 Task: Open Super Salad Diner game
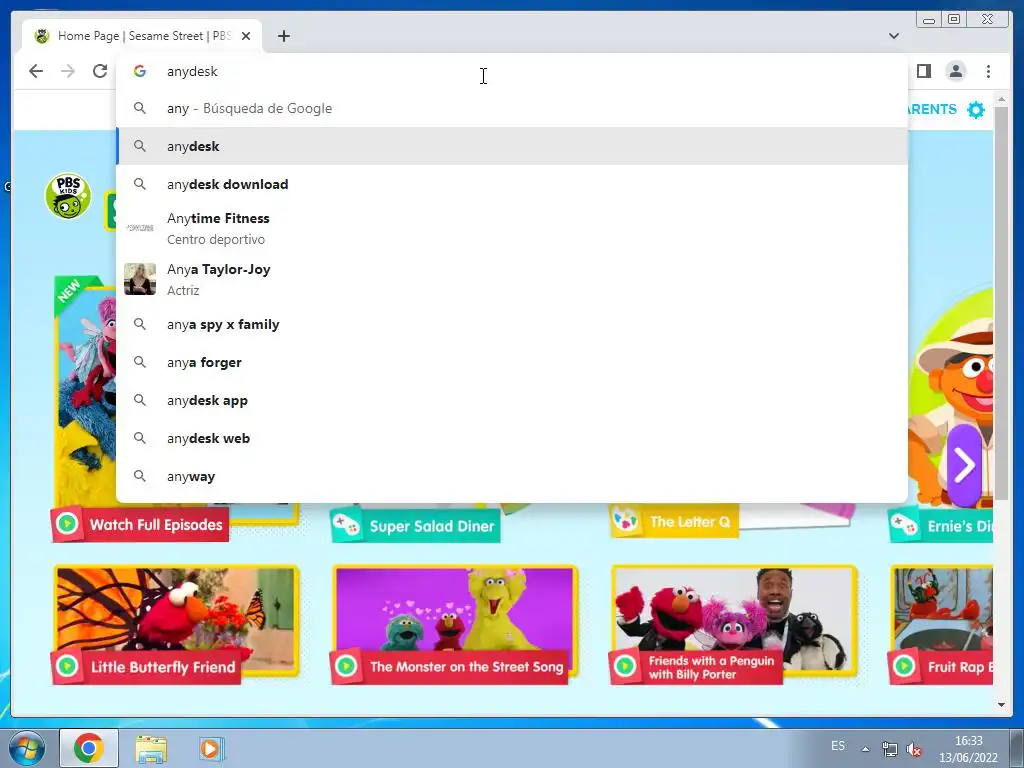tap(415, 526)
